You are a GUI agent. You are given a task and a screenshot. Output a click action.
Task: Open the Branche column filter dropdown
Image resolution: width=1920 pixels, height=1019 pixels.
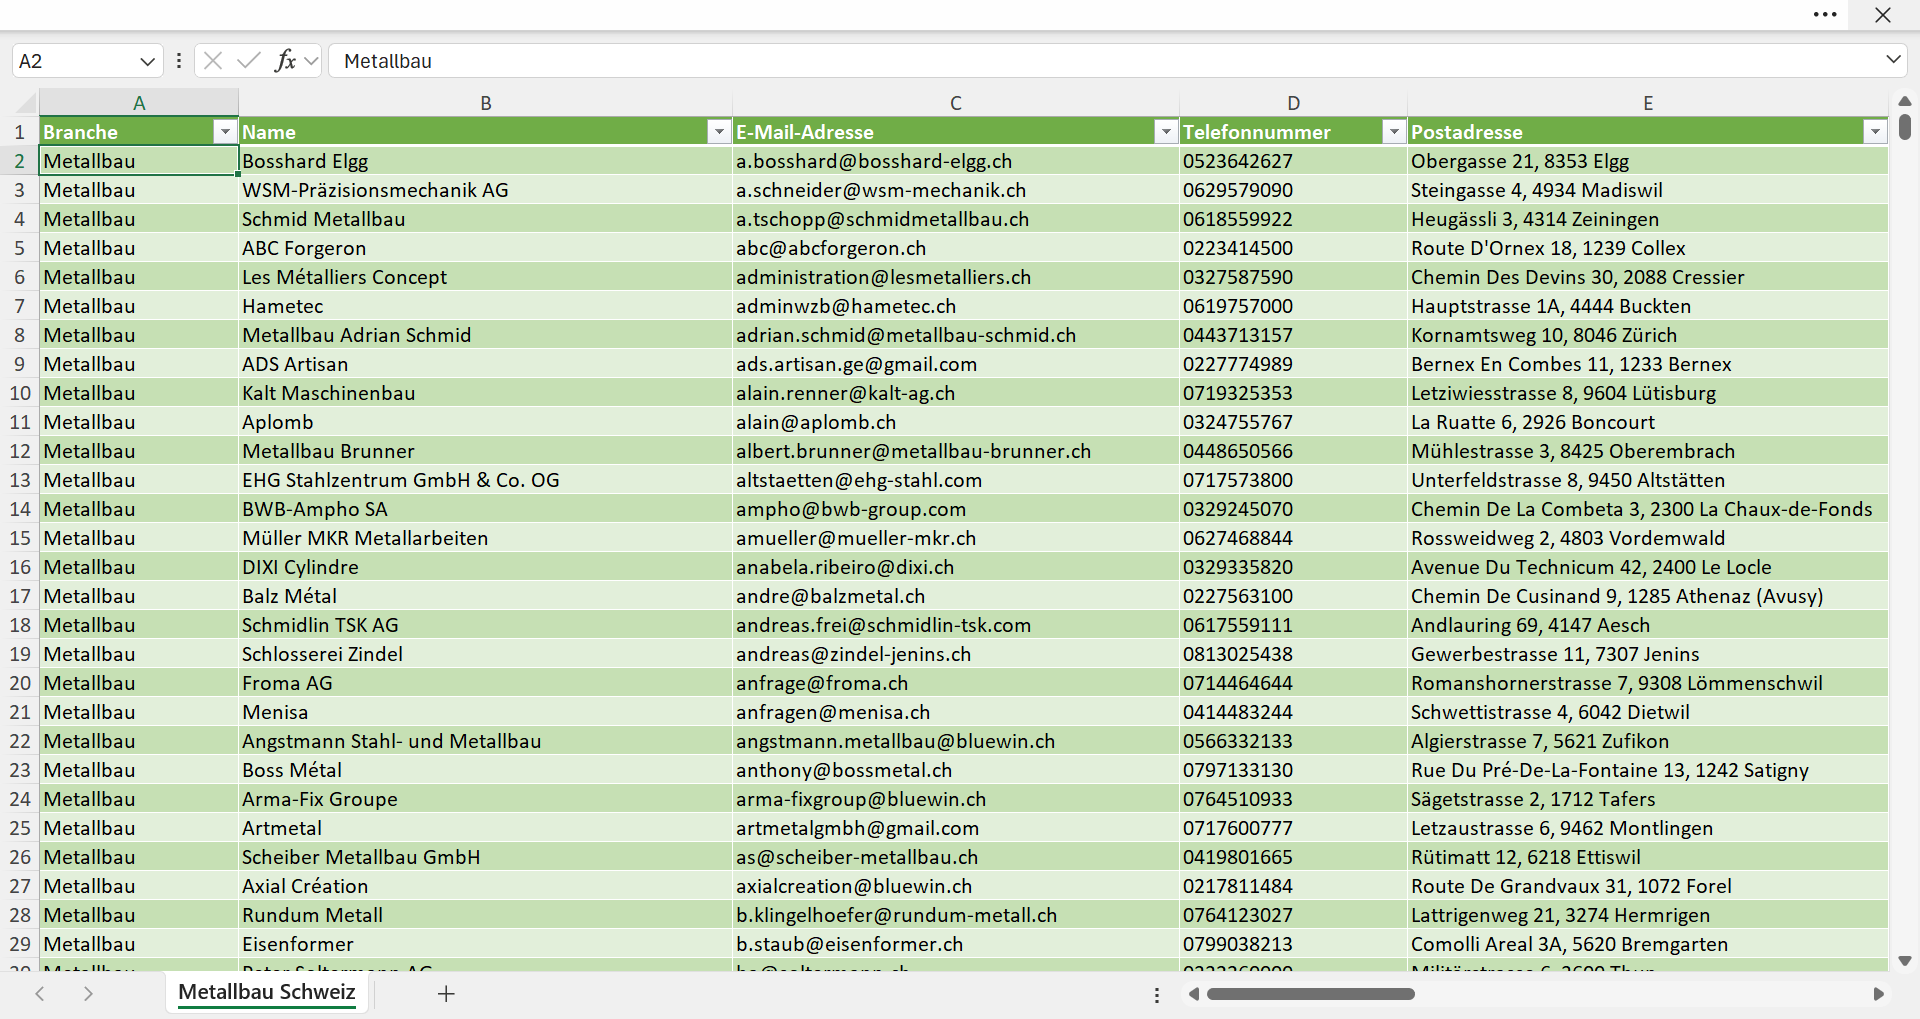pyautogui.click(x=225, y=132)
